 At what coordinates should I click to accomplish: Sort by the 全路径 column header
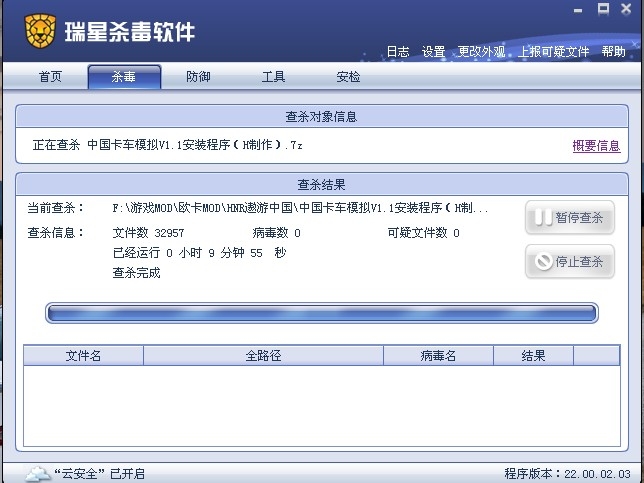pyautogui.click(x=263, y=356)
